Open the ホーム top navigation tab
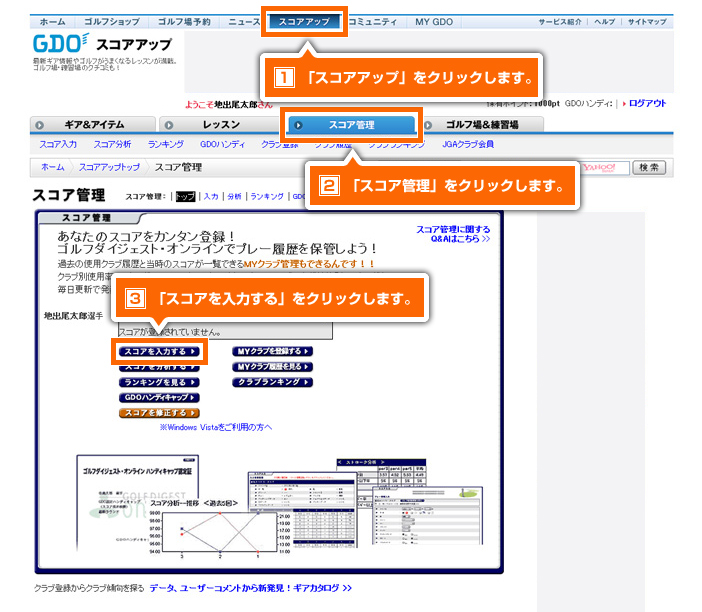This screenshot has height=612, width=702. [x=52, y=22]
